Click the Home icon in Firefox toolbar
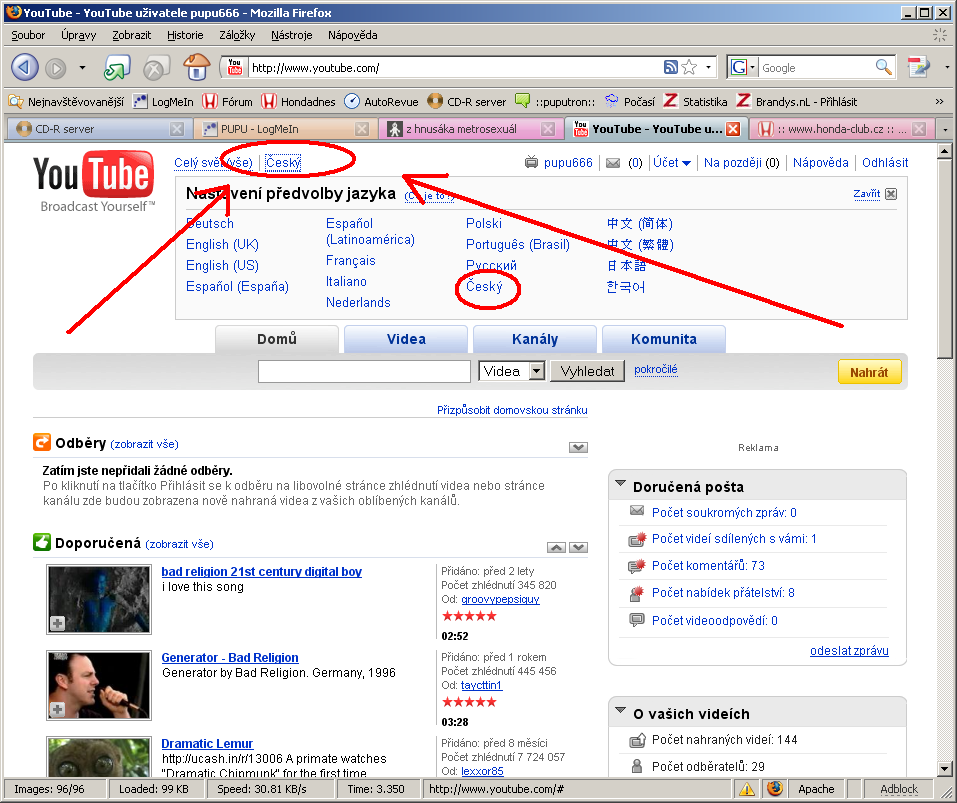 point(197,67)
